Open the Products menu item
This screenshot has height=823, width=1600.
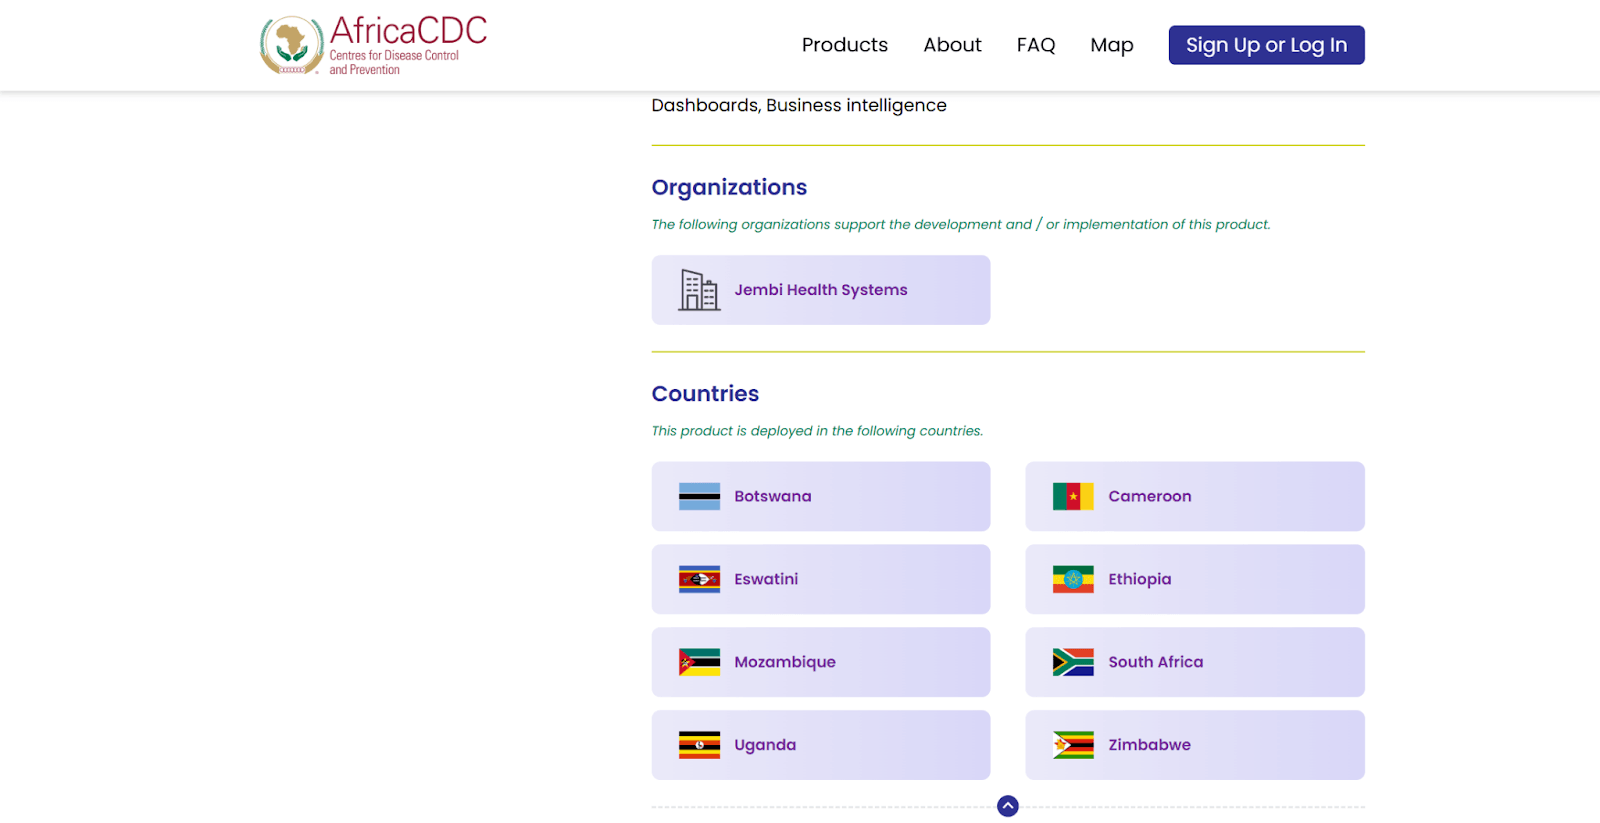845,45
